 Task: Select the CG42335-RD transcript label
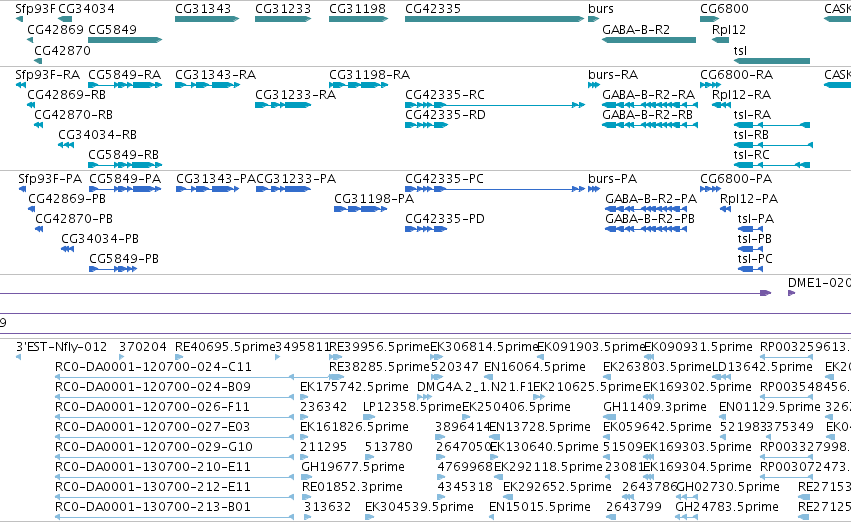click(x=445, y=114)
